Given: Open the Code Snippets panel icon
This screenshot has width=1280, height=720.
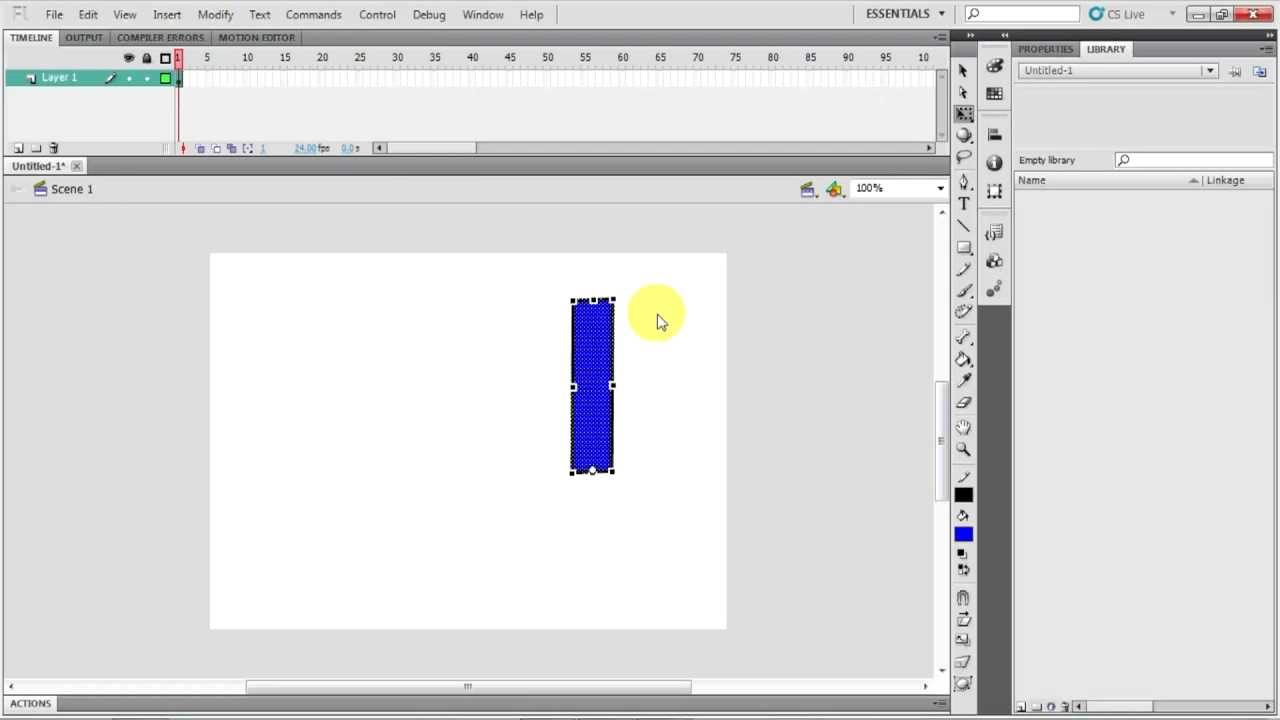Looking at the screenshot, I should [994, 233].
